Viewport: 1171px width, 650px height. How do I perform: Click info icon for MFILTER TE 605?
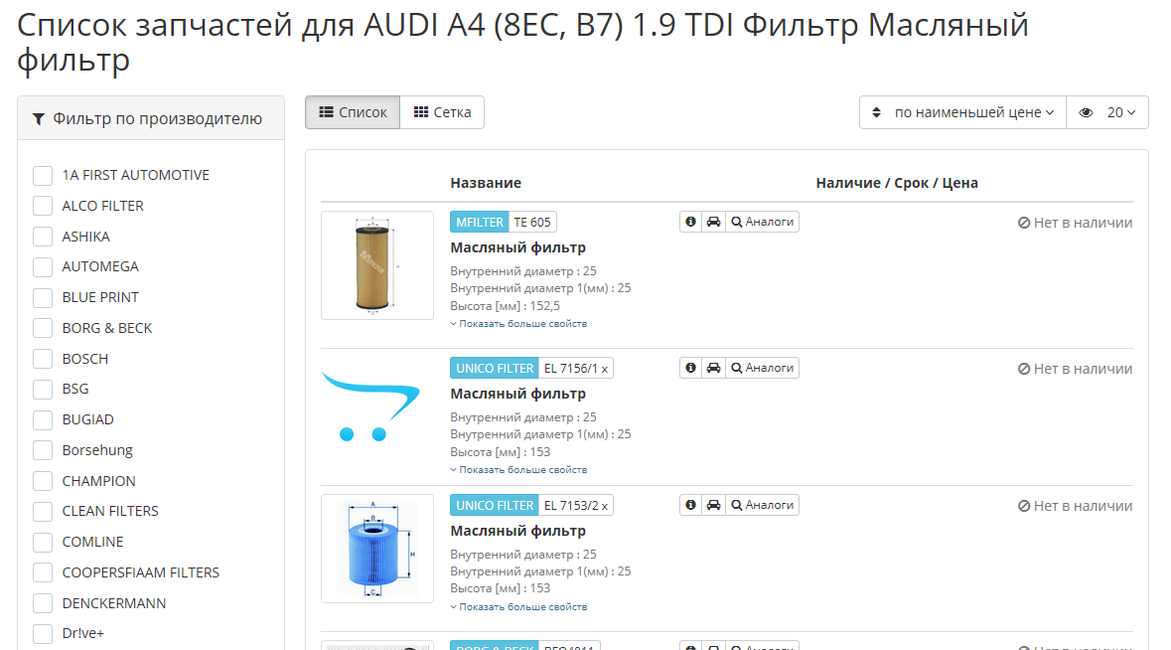(690, 222)
